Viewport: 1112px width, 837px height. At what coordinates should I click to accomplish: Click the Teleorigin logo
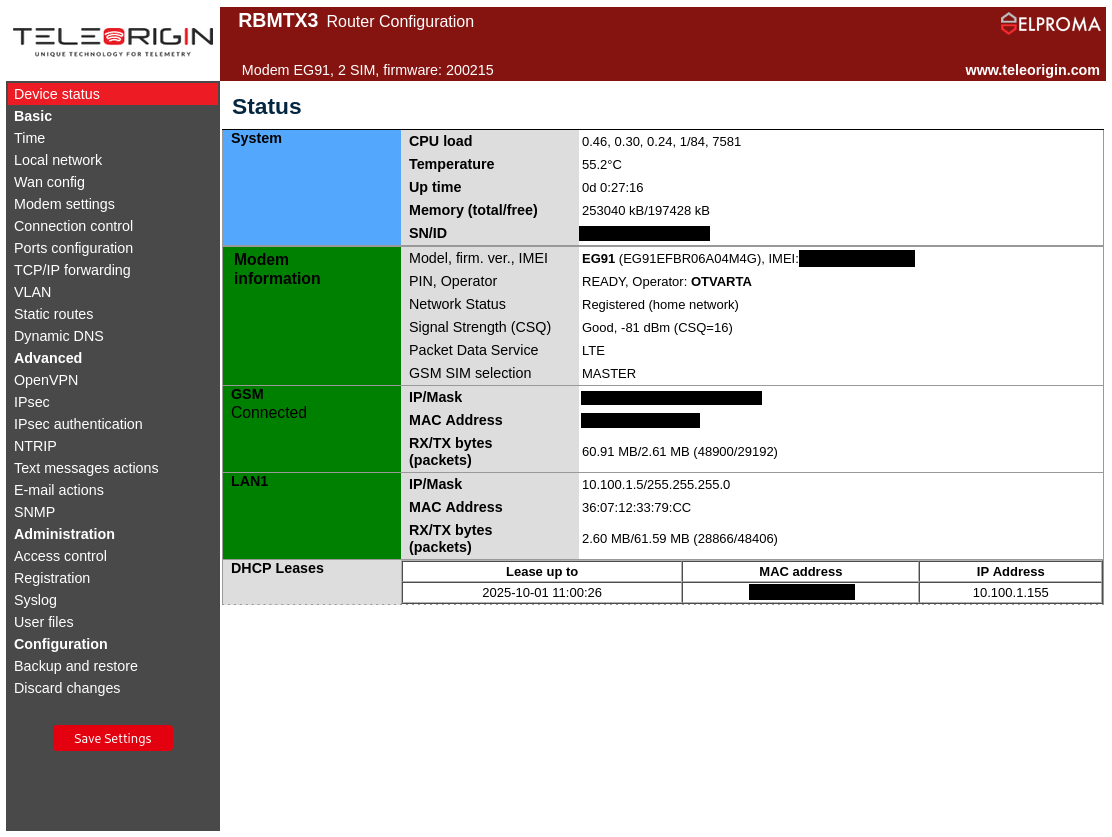pyautogui.click(x=113, y=40)
